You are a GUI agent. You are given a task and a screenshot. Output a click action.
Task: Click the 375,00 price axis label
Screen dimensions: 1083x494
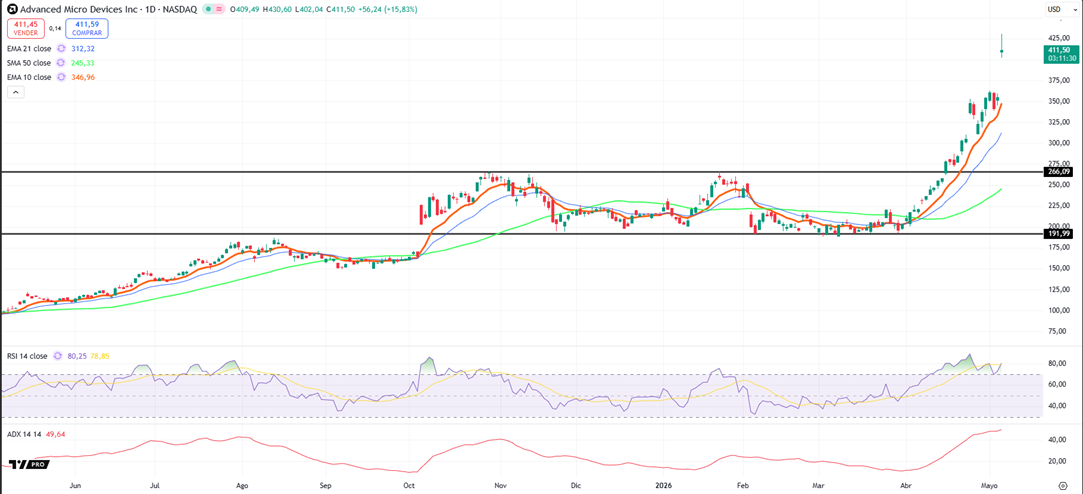(x=1060, y=80)
